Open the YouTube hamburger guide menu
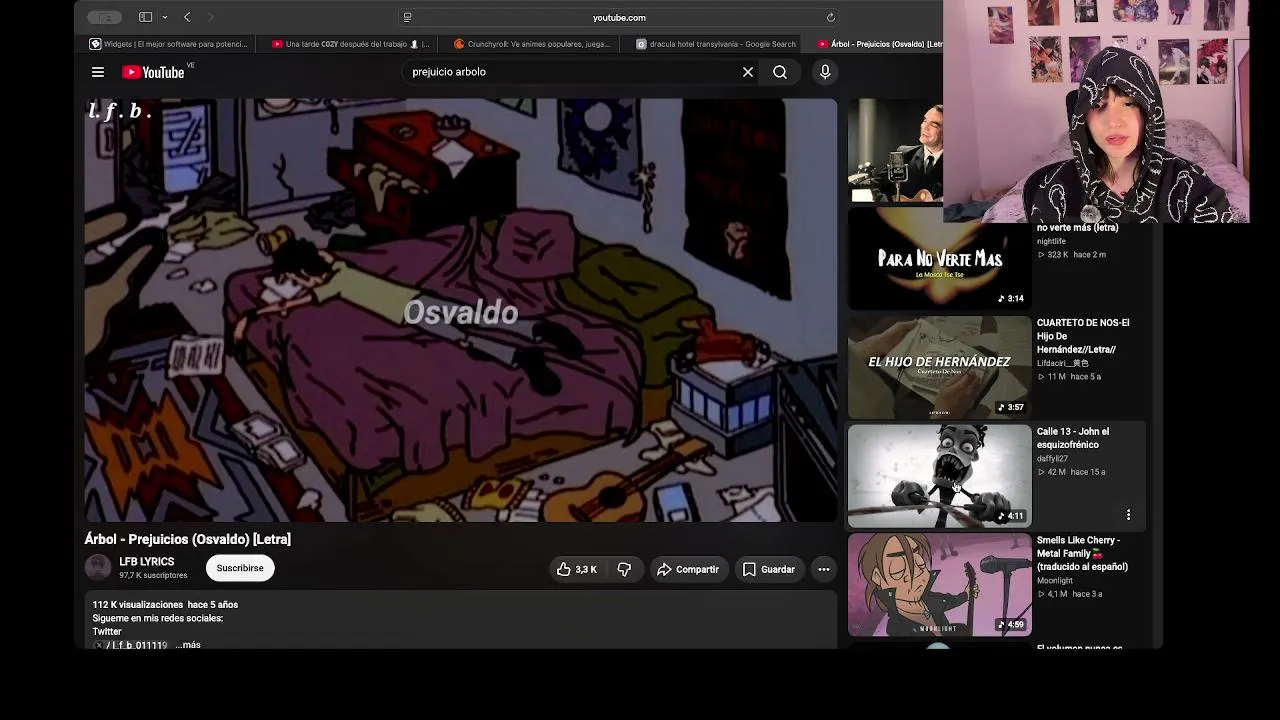The height and width of the screenshot is (720, 1280). pos(98,72)
